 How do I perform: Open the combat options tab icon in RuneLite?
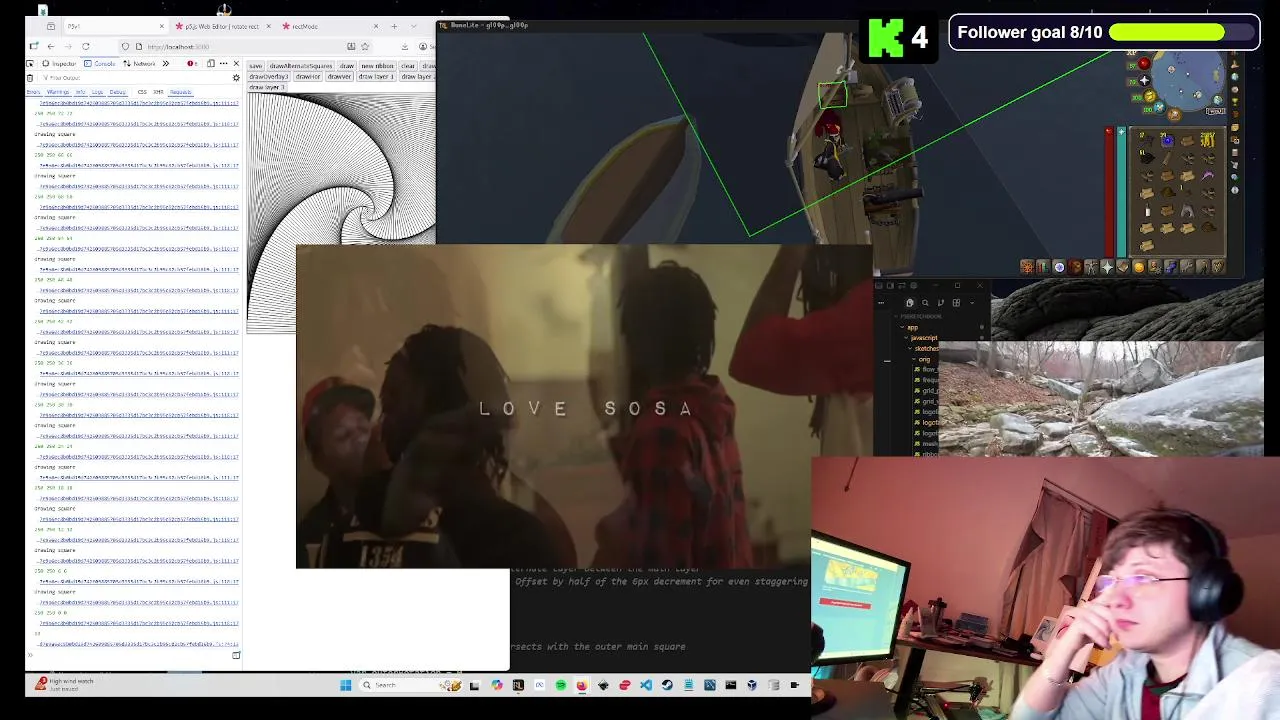(x=1027, y=267)
